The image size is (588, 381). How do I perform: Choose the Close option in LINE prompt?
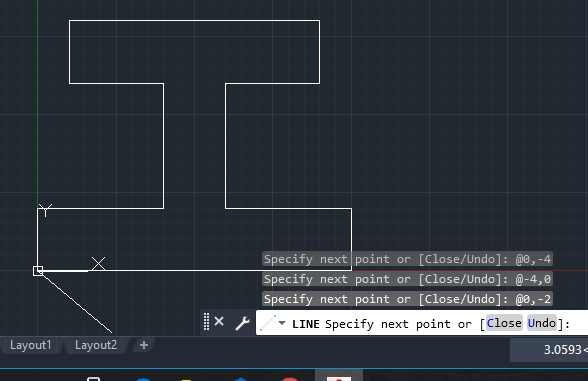[x=504, y=323]
